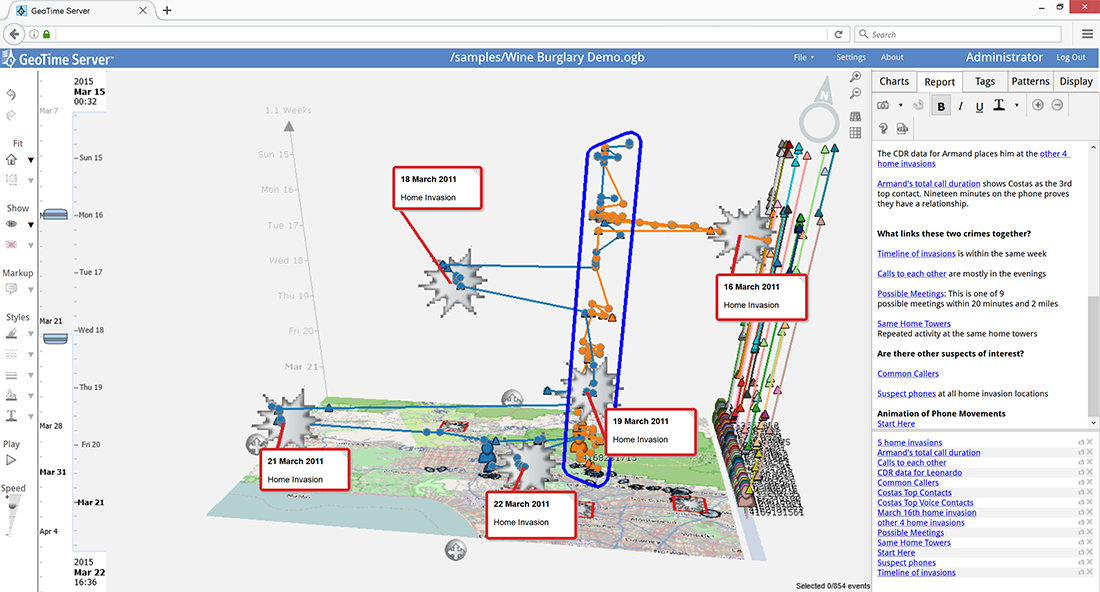The width and height of the screenshot is (1100, 592).
Task: Export the report using the document icon
Action: [902, 128]
